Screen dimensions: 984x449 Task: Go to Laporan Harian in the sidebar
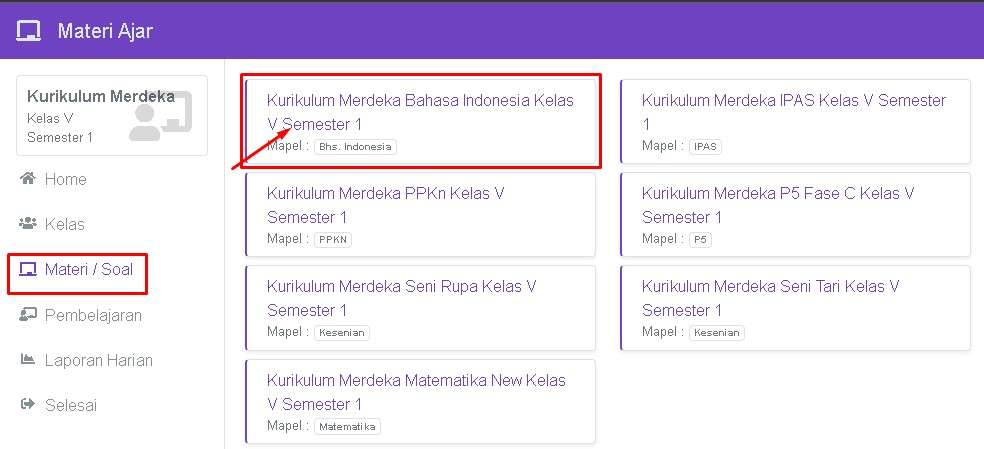click(98, 360)
